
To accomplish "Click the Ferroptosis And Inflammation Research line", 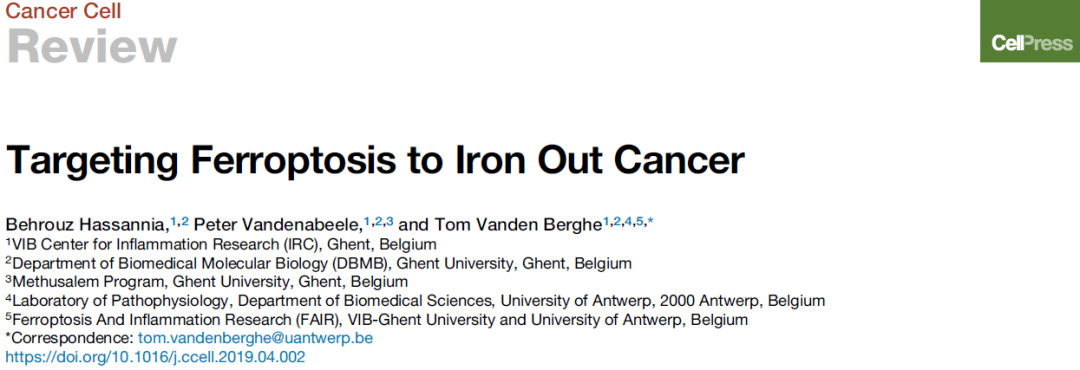I will pos(376,320).
